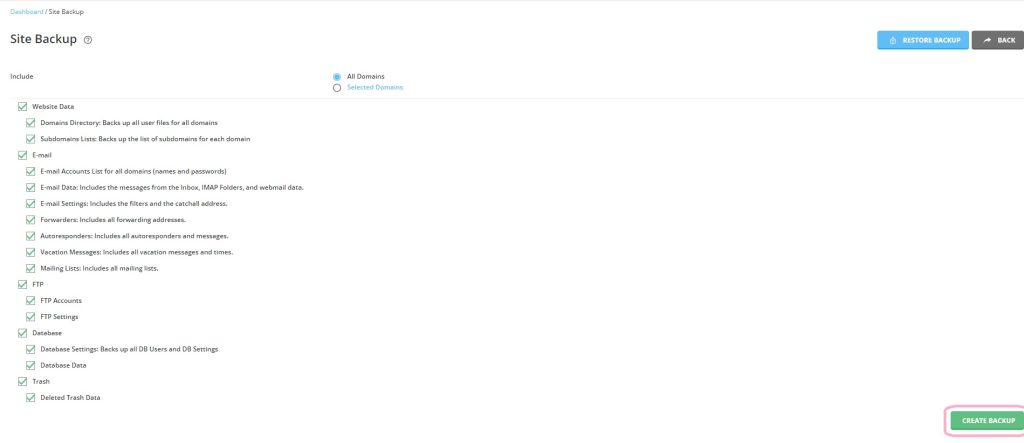Open the Dashboard breadcrumb link
1024x443 pixels.
click(x=27, y=12)
